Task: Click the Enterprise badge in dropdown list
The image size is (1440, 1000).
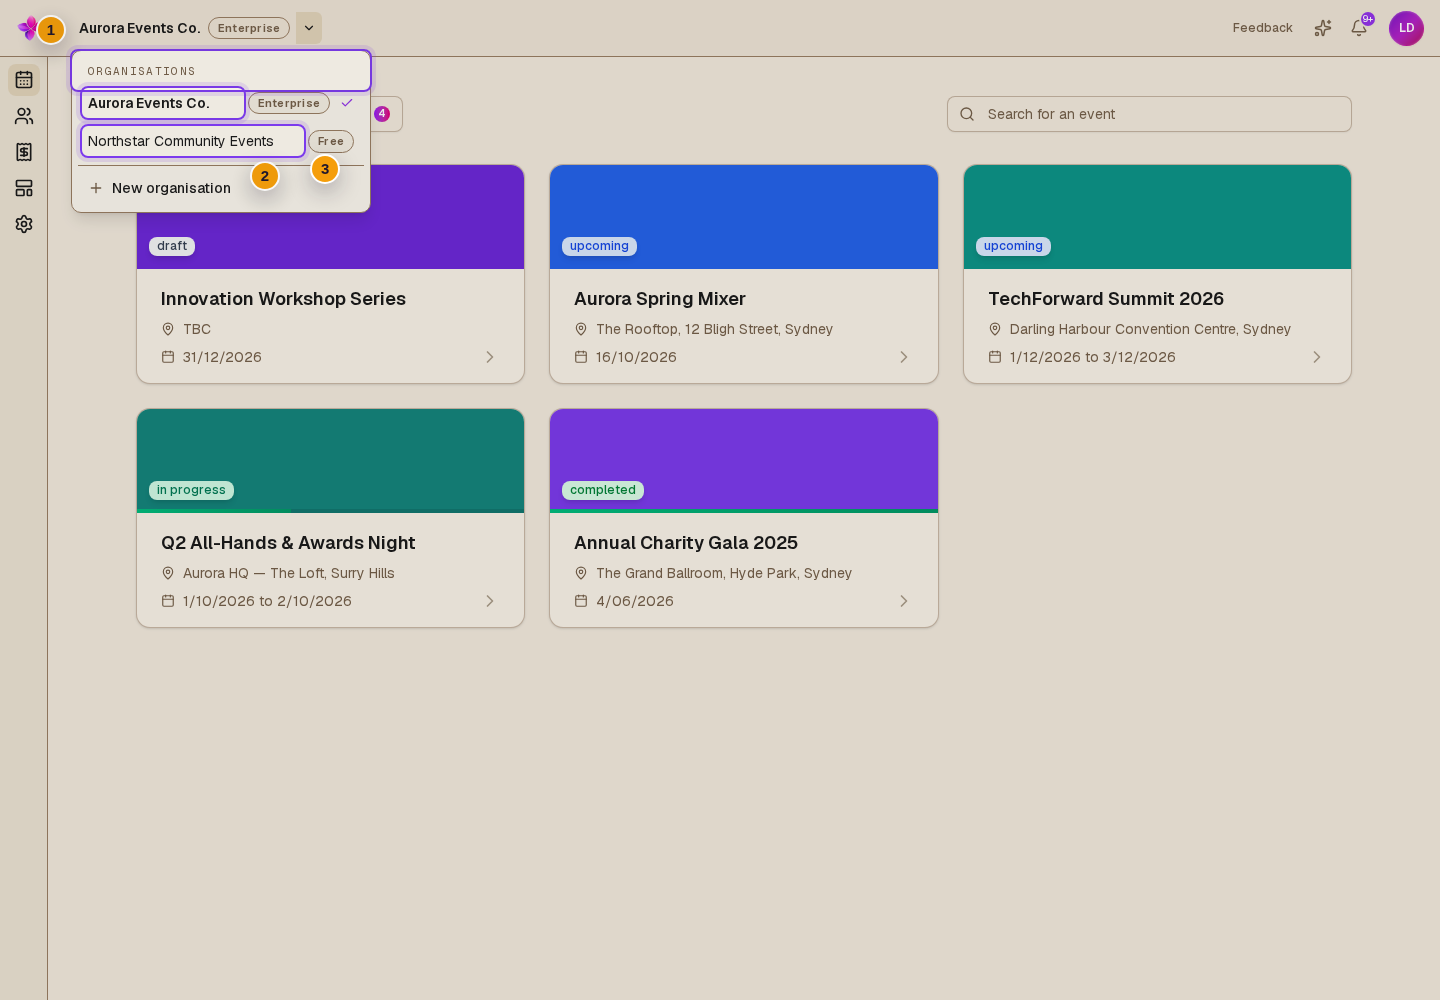Action: point(289,103)
